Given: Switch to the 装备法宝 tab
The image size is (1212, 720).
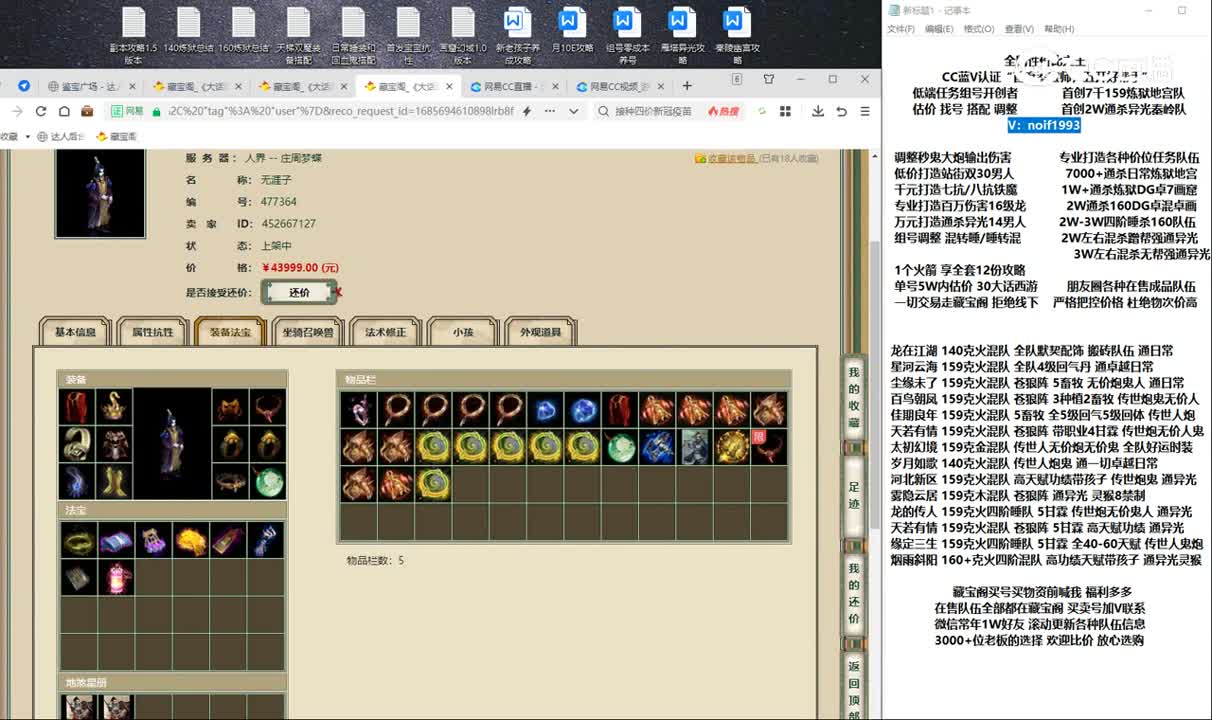Looking at the screenshot, I should 230,332.
